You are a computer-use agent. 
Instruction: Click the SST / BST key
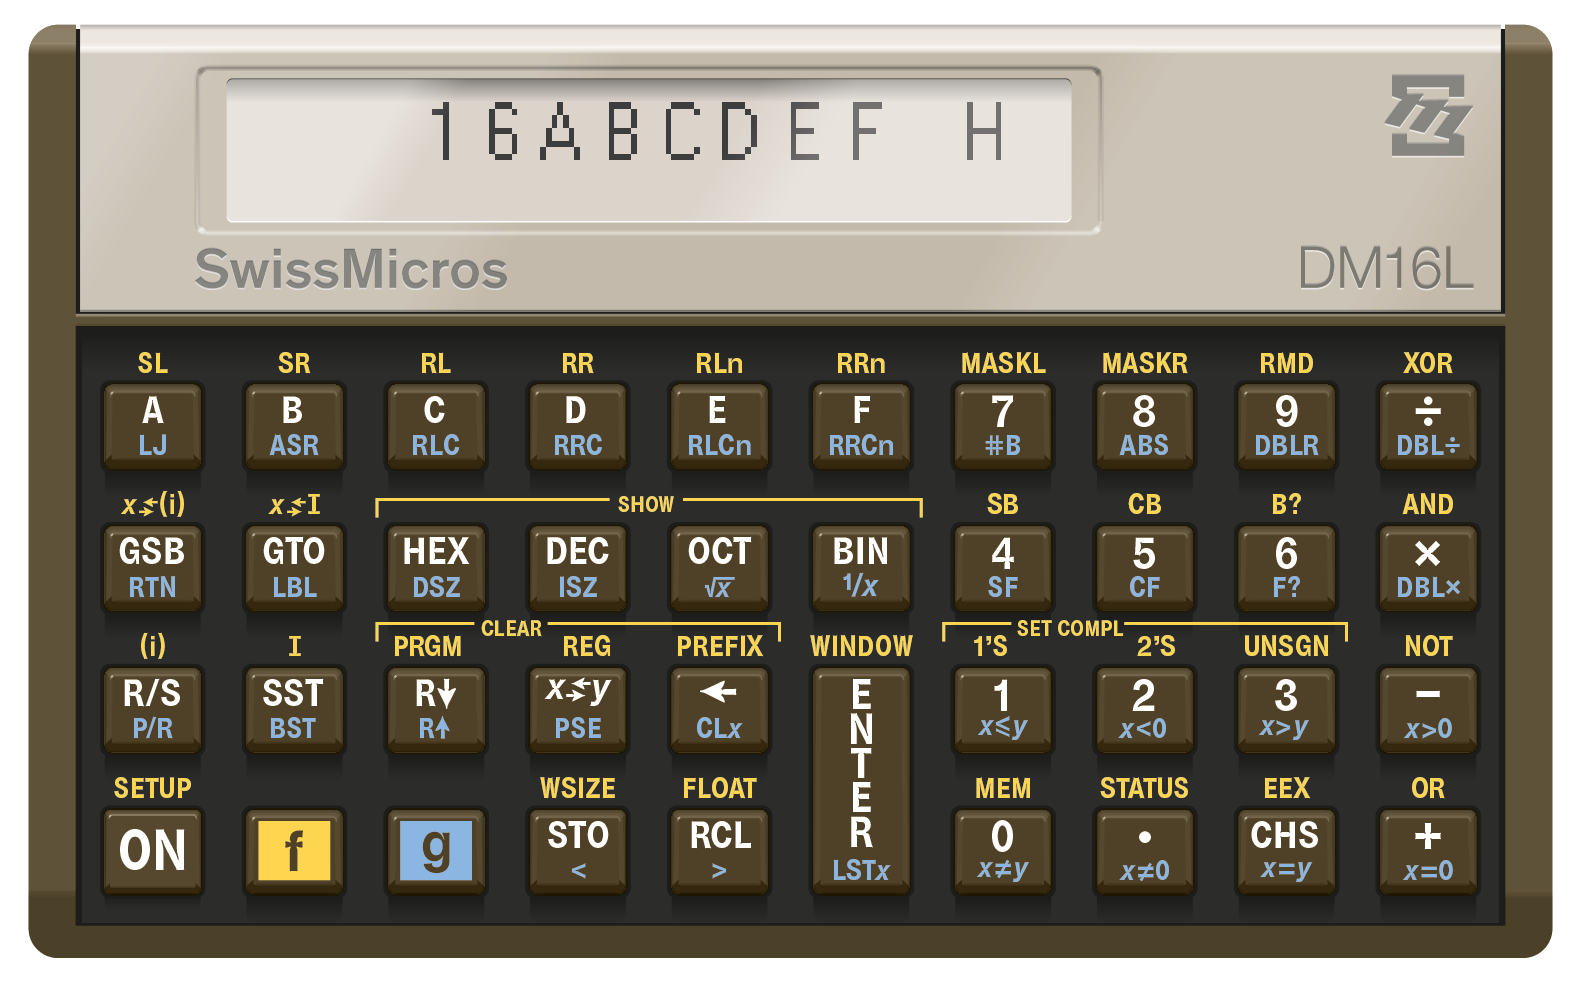(294, 710)
